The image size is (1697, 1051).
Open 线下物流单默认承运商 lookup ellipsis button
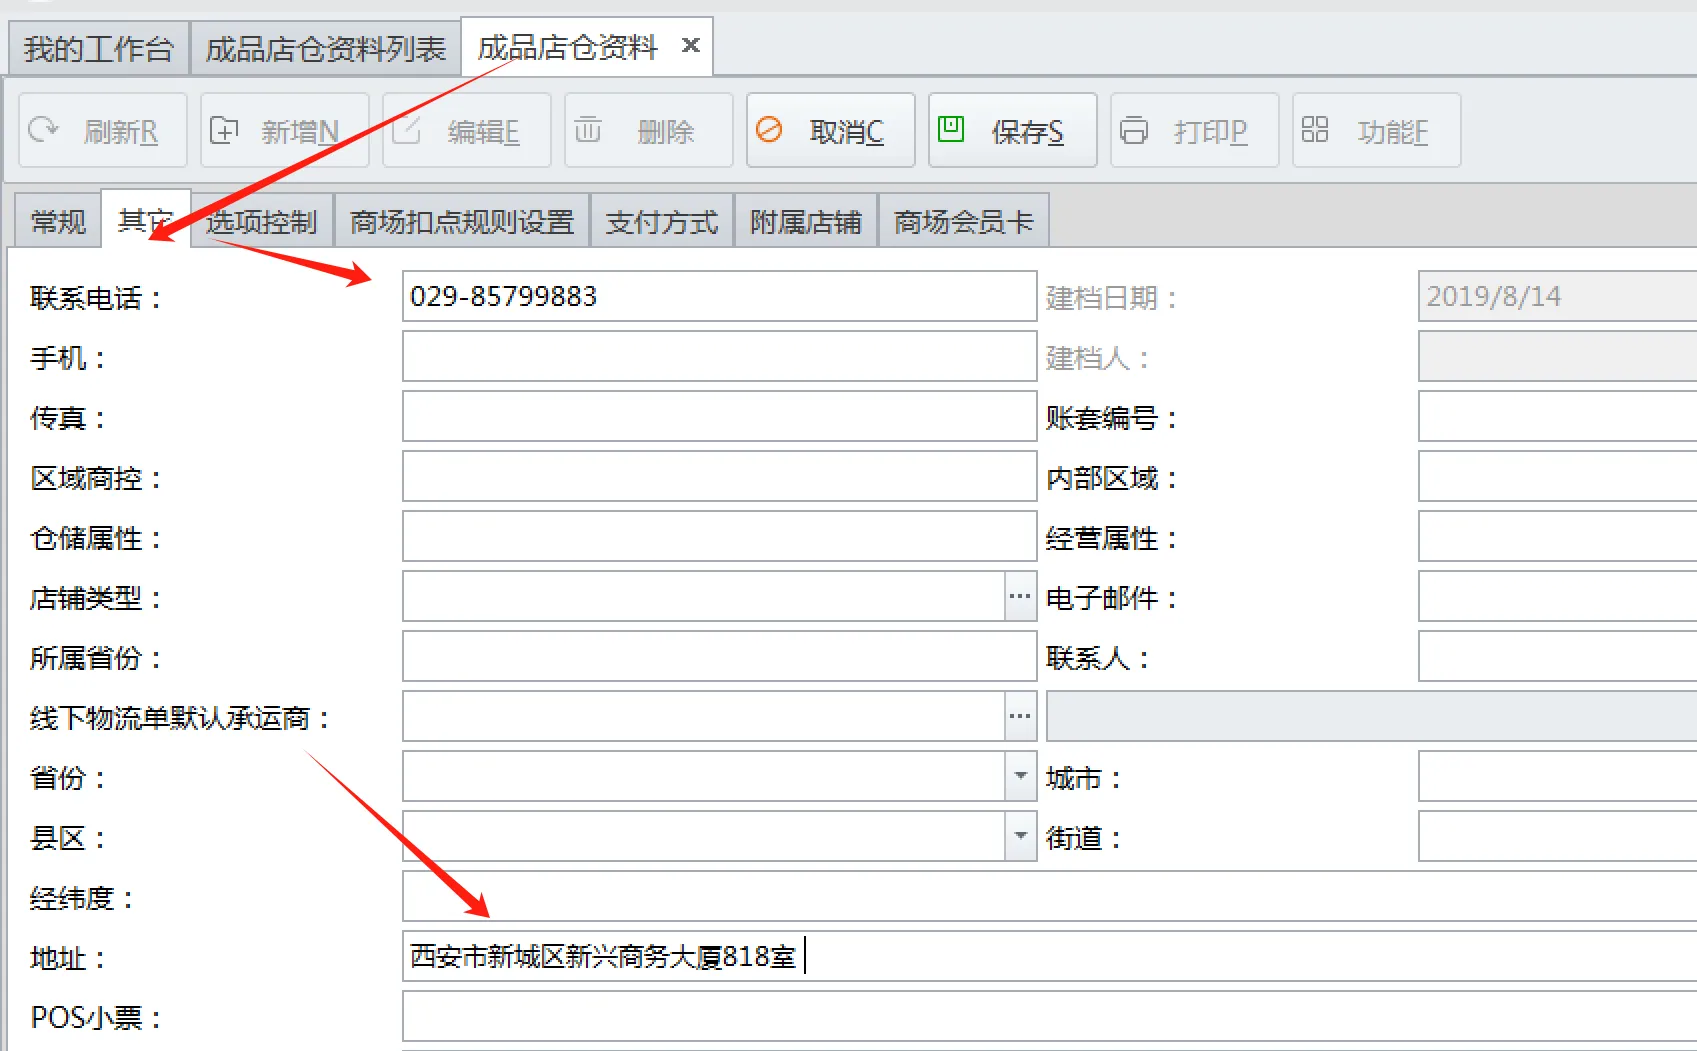pos(1020,717)
